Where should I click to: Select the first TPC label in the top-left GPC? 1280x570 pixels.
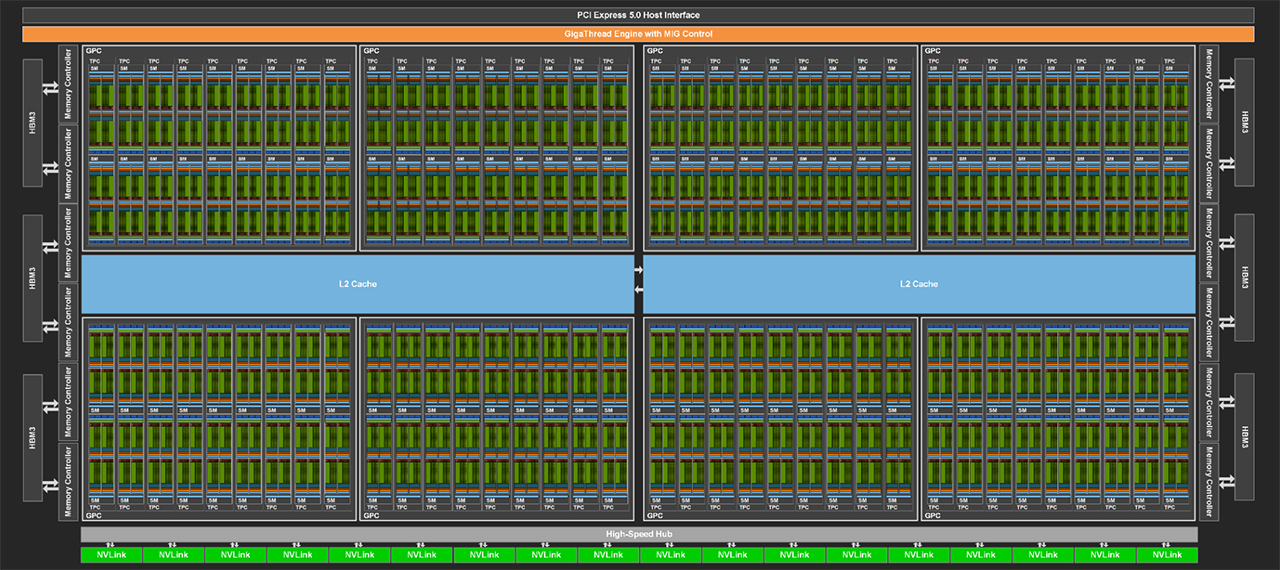pos(96,61)
